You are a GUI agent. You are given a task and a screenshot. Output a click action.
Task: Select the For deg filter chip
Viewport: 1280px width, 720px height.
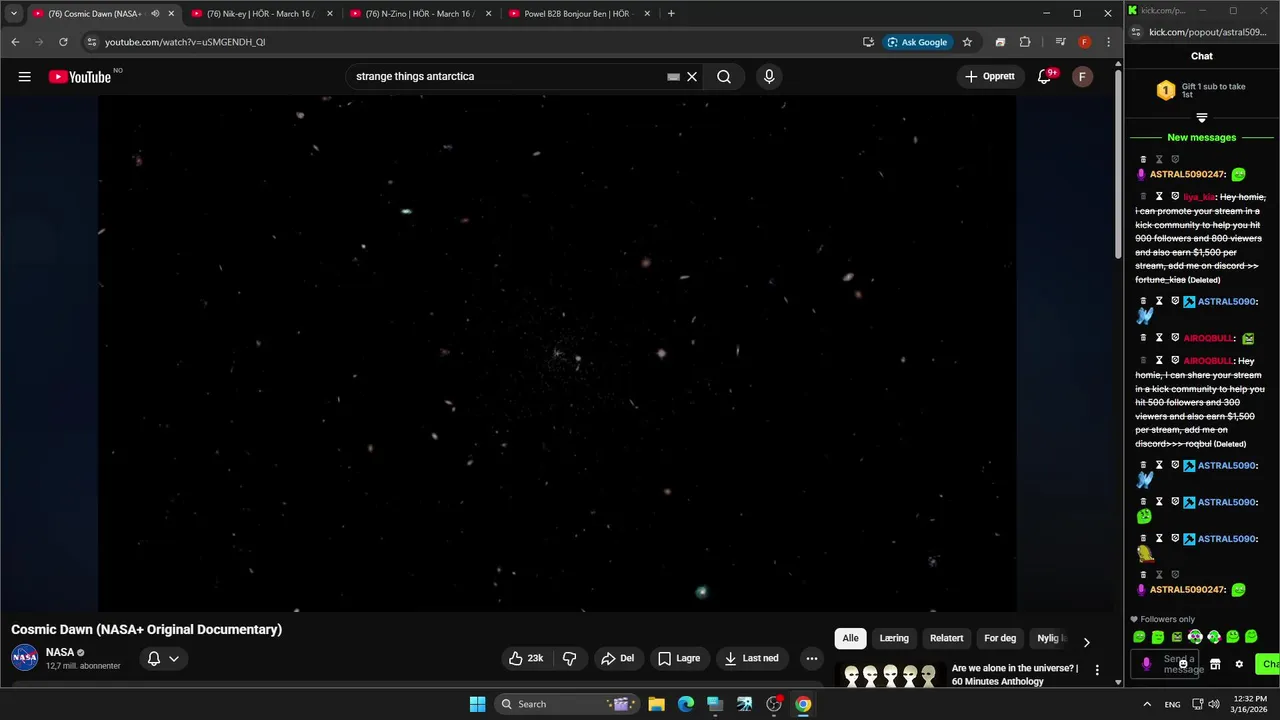click(1000, 638)
